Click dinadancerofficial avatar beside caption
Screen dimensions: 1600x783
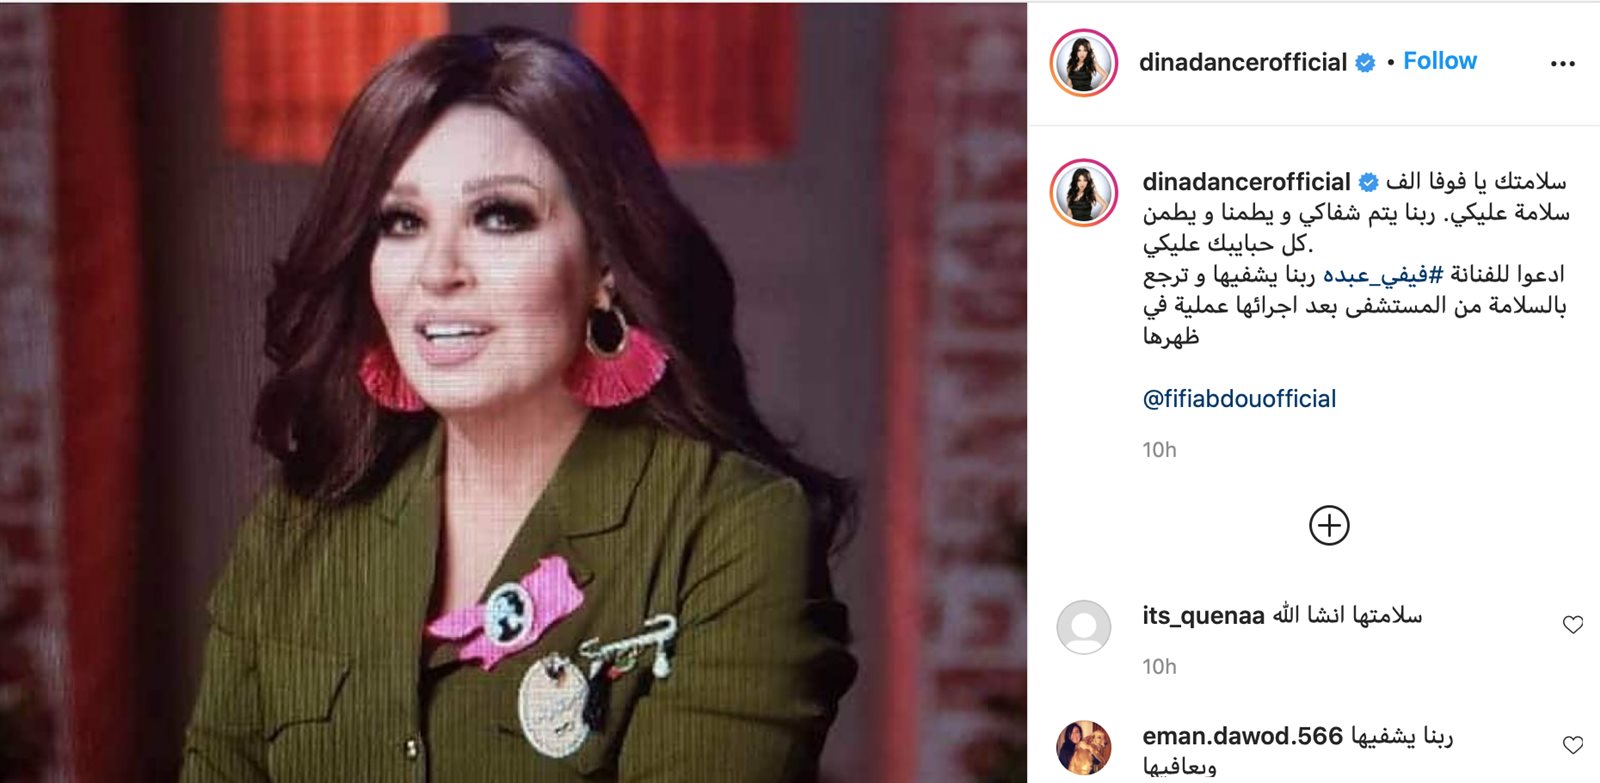coord(1084,192)
